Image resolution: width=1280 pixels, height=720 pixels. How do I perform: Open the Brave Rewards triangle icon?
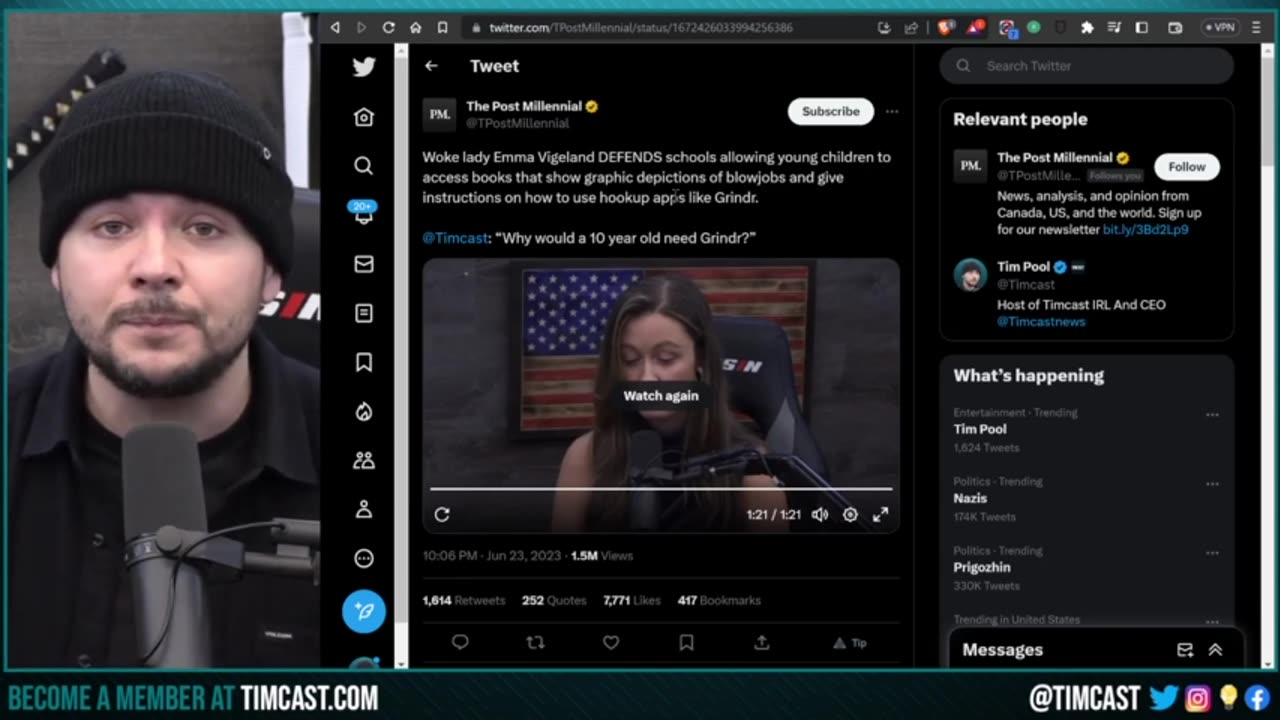[x=974, y=27]
